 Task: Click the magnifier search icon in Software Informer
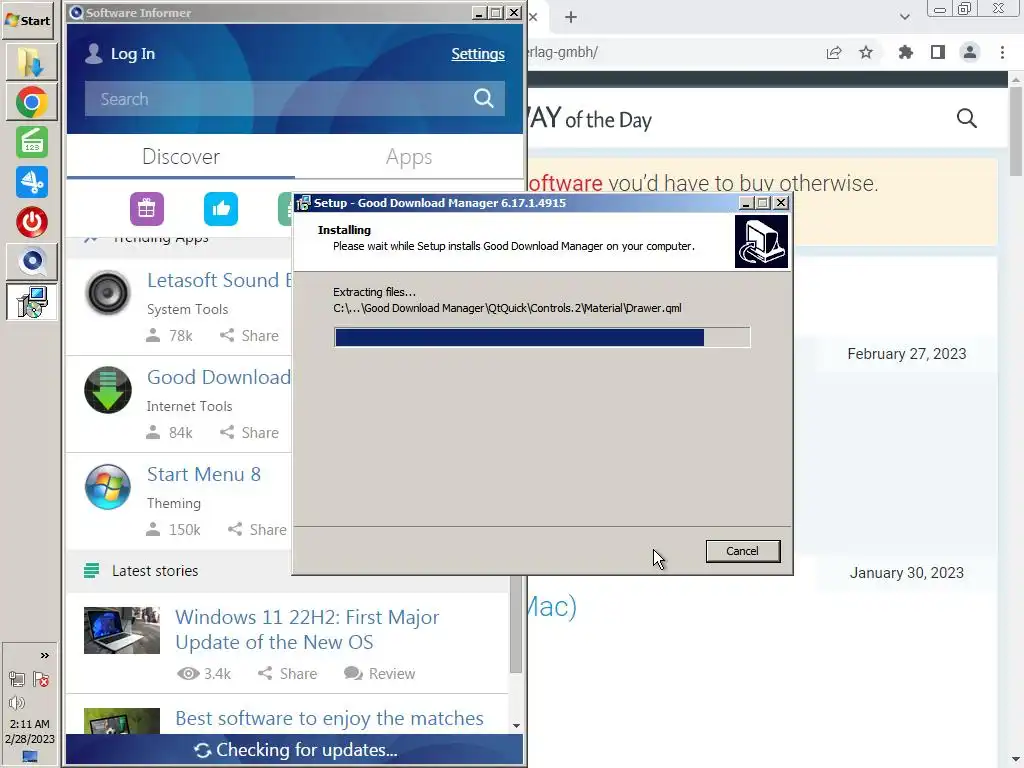[483, 99]
